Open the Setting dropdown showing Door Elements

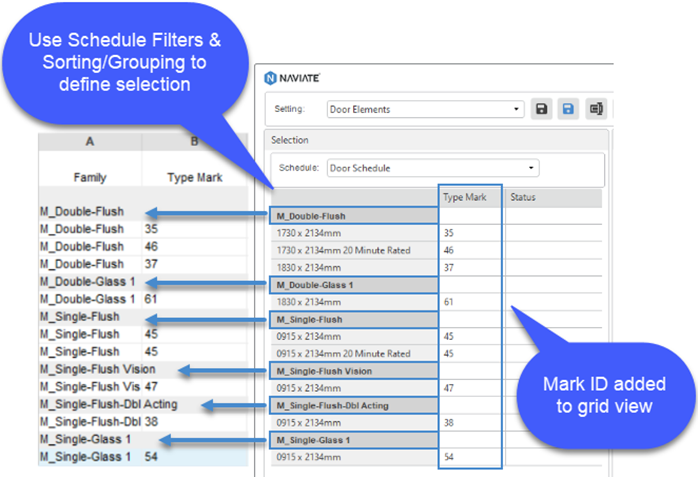tap(426, 109)
